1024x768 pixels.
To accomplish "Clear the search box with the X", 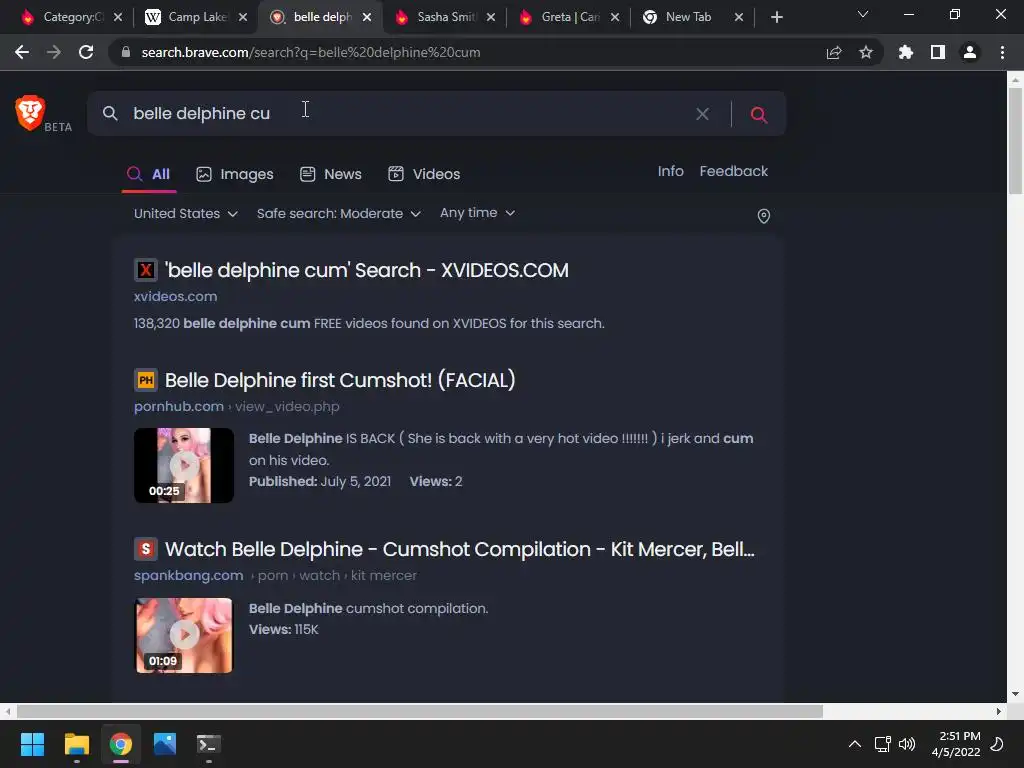I will coord(703,114).
